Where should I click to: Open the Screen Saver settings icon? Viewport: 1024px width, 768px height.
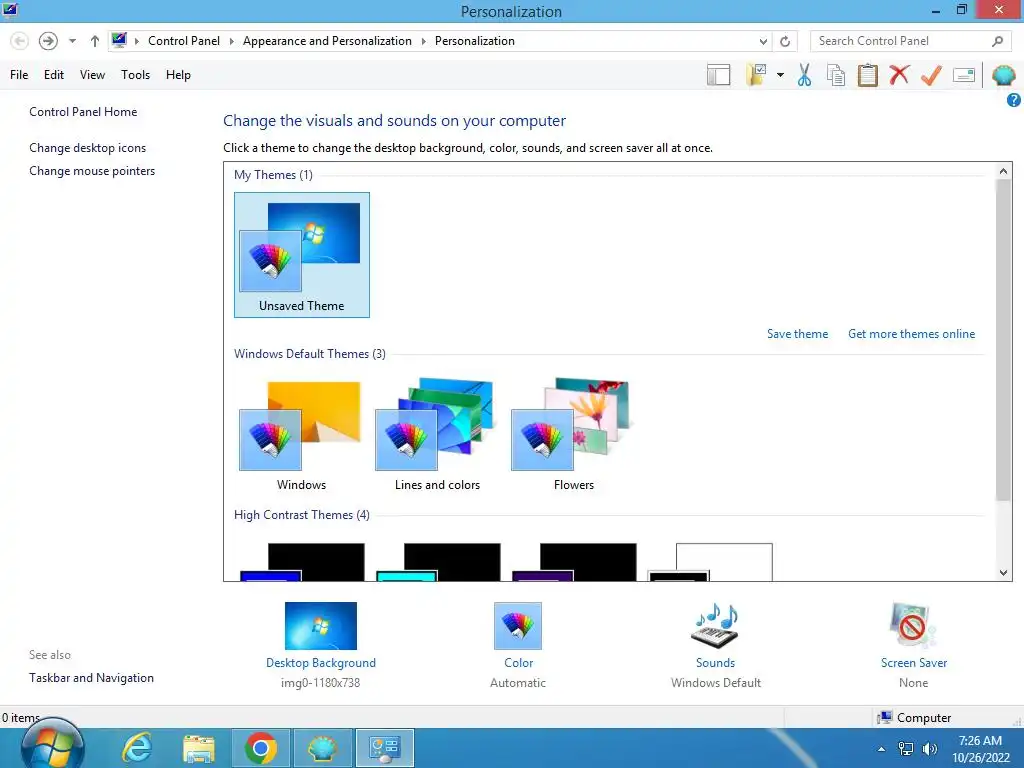913,626
